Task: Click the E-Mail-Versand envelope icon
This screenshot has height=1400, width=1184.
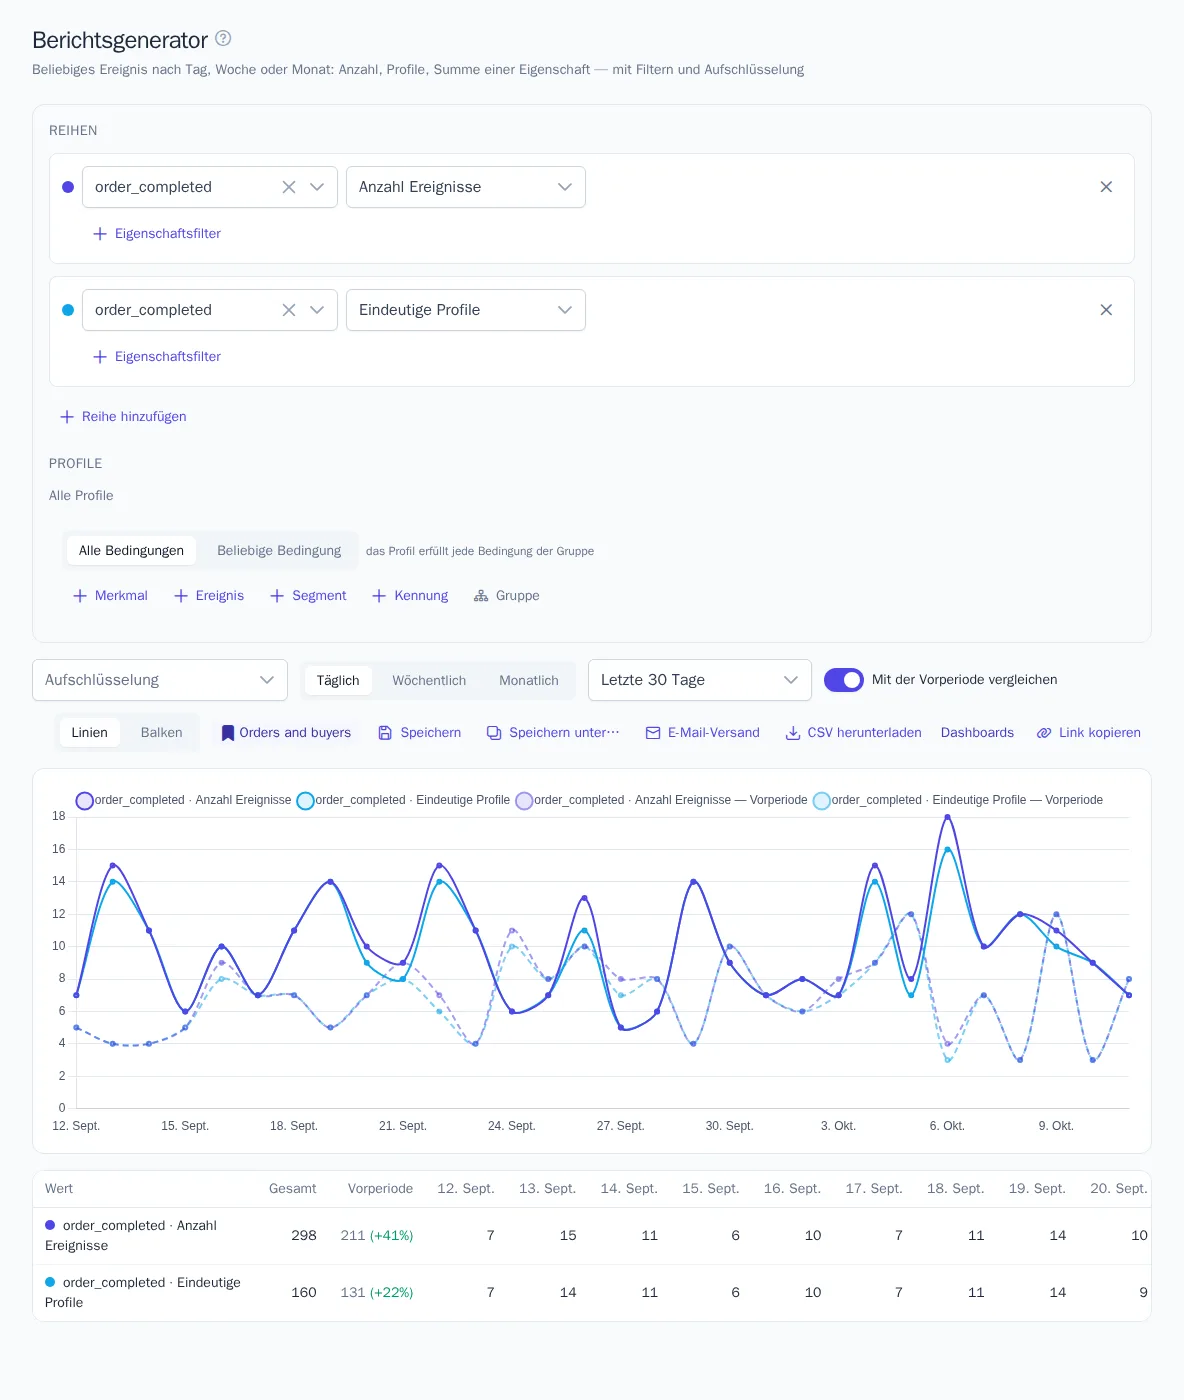Action: coord(653,733)
